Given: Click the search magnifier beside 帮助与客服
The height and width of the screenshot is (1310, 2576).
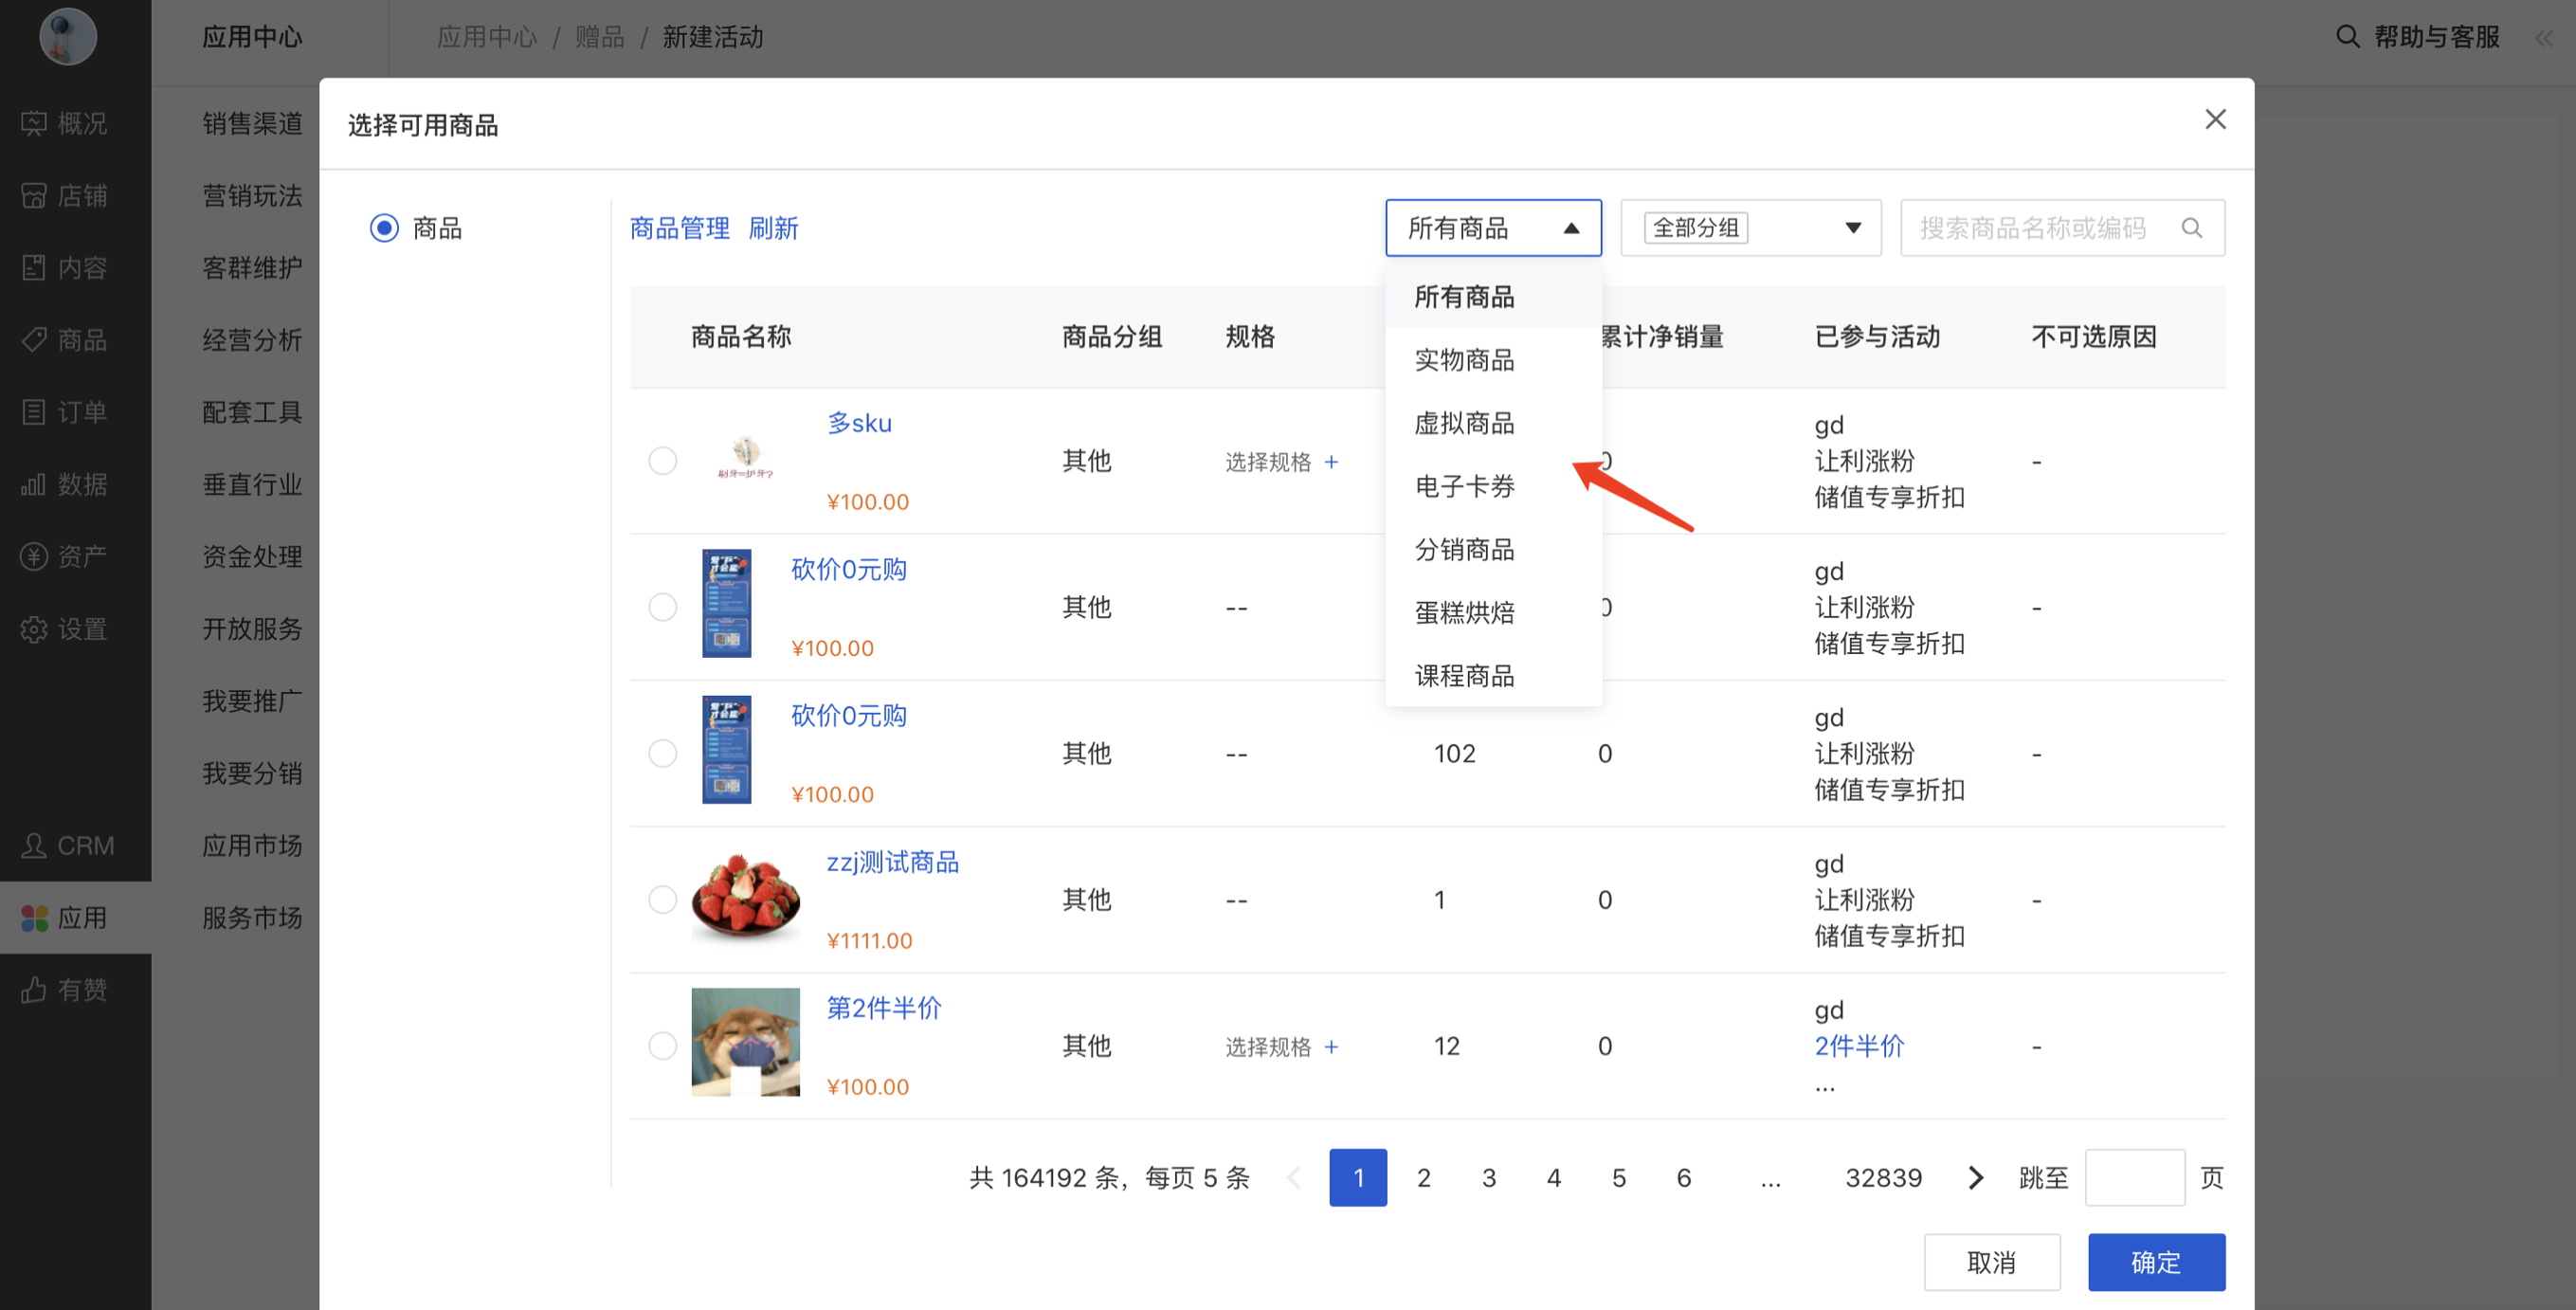Looking at the screenshot, I should tap(2347, 37).
